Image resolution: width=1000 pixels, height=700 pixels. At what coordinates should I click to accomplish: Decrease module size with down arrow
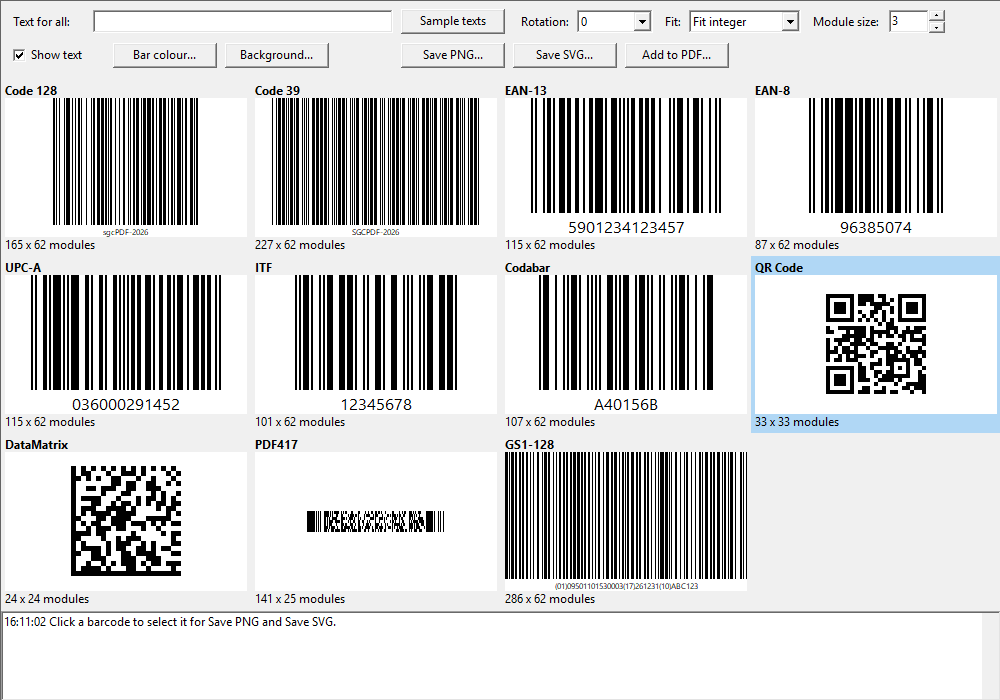(936, 27)
